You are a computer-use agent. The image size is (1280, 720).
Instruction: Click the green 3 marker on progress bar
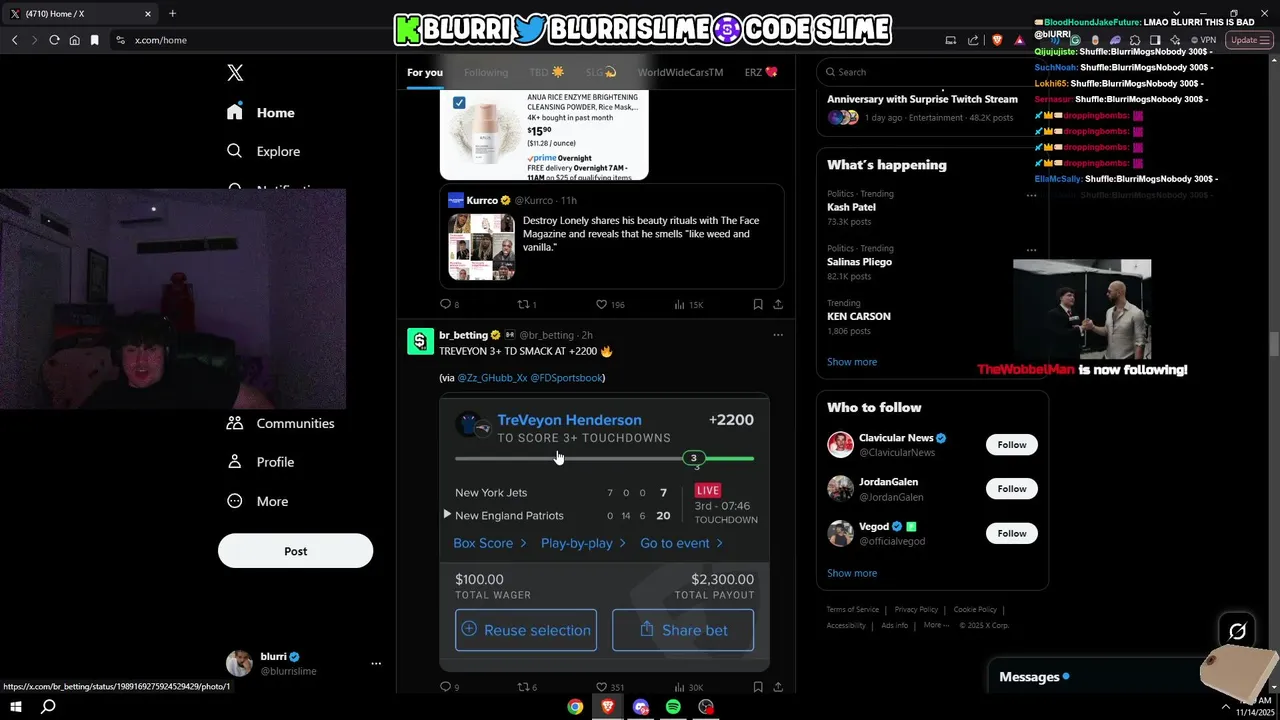tap(693, 458)
